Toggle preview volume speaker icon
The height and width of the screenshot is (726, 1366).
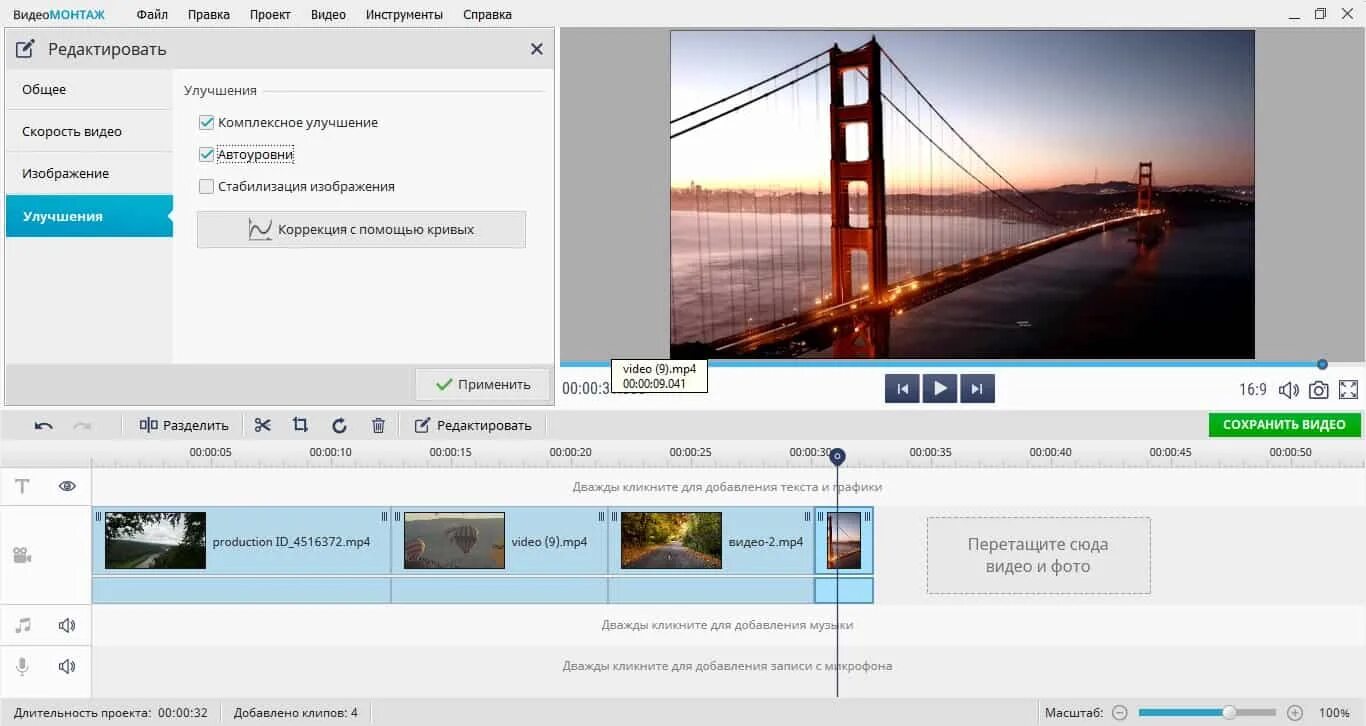pos(1289,390)
